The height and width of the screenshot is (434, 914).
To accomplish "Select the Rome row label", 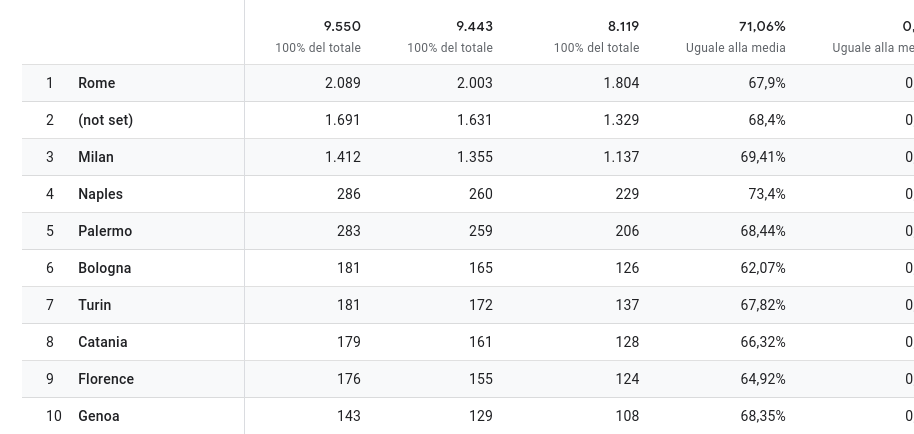I will 96,83.
